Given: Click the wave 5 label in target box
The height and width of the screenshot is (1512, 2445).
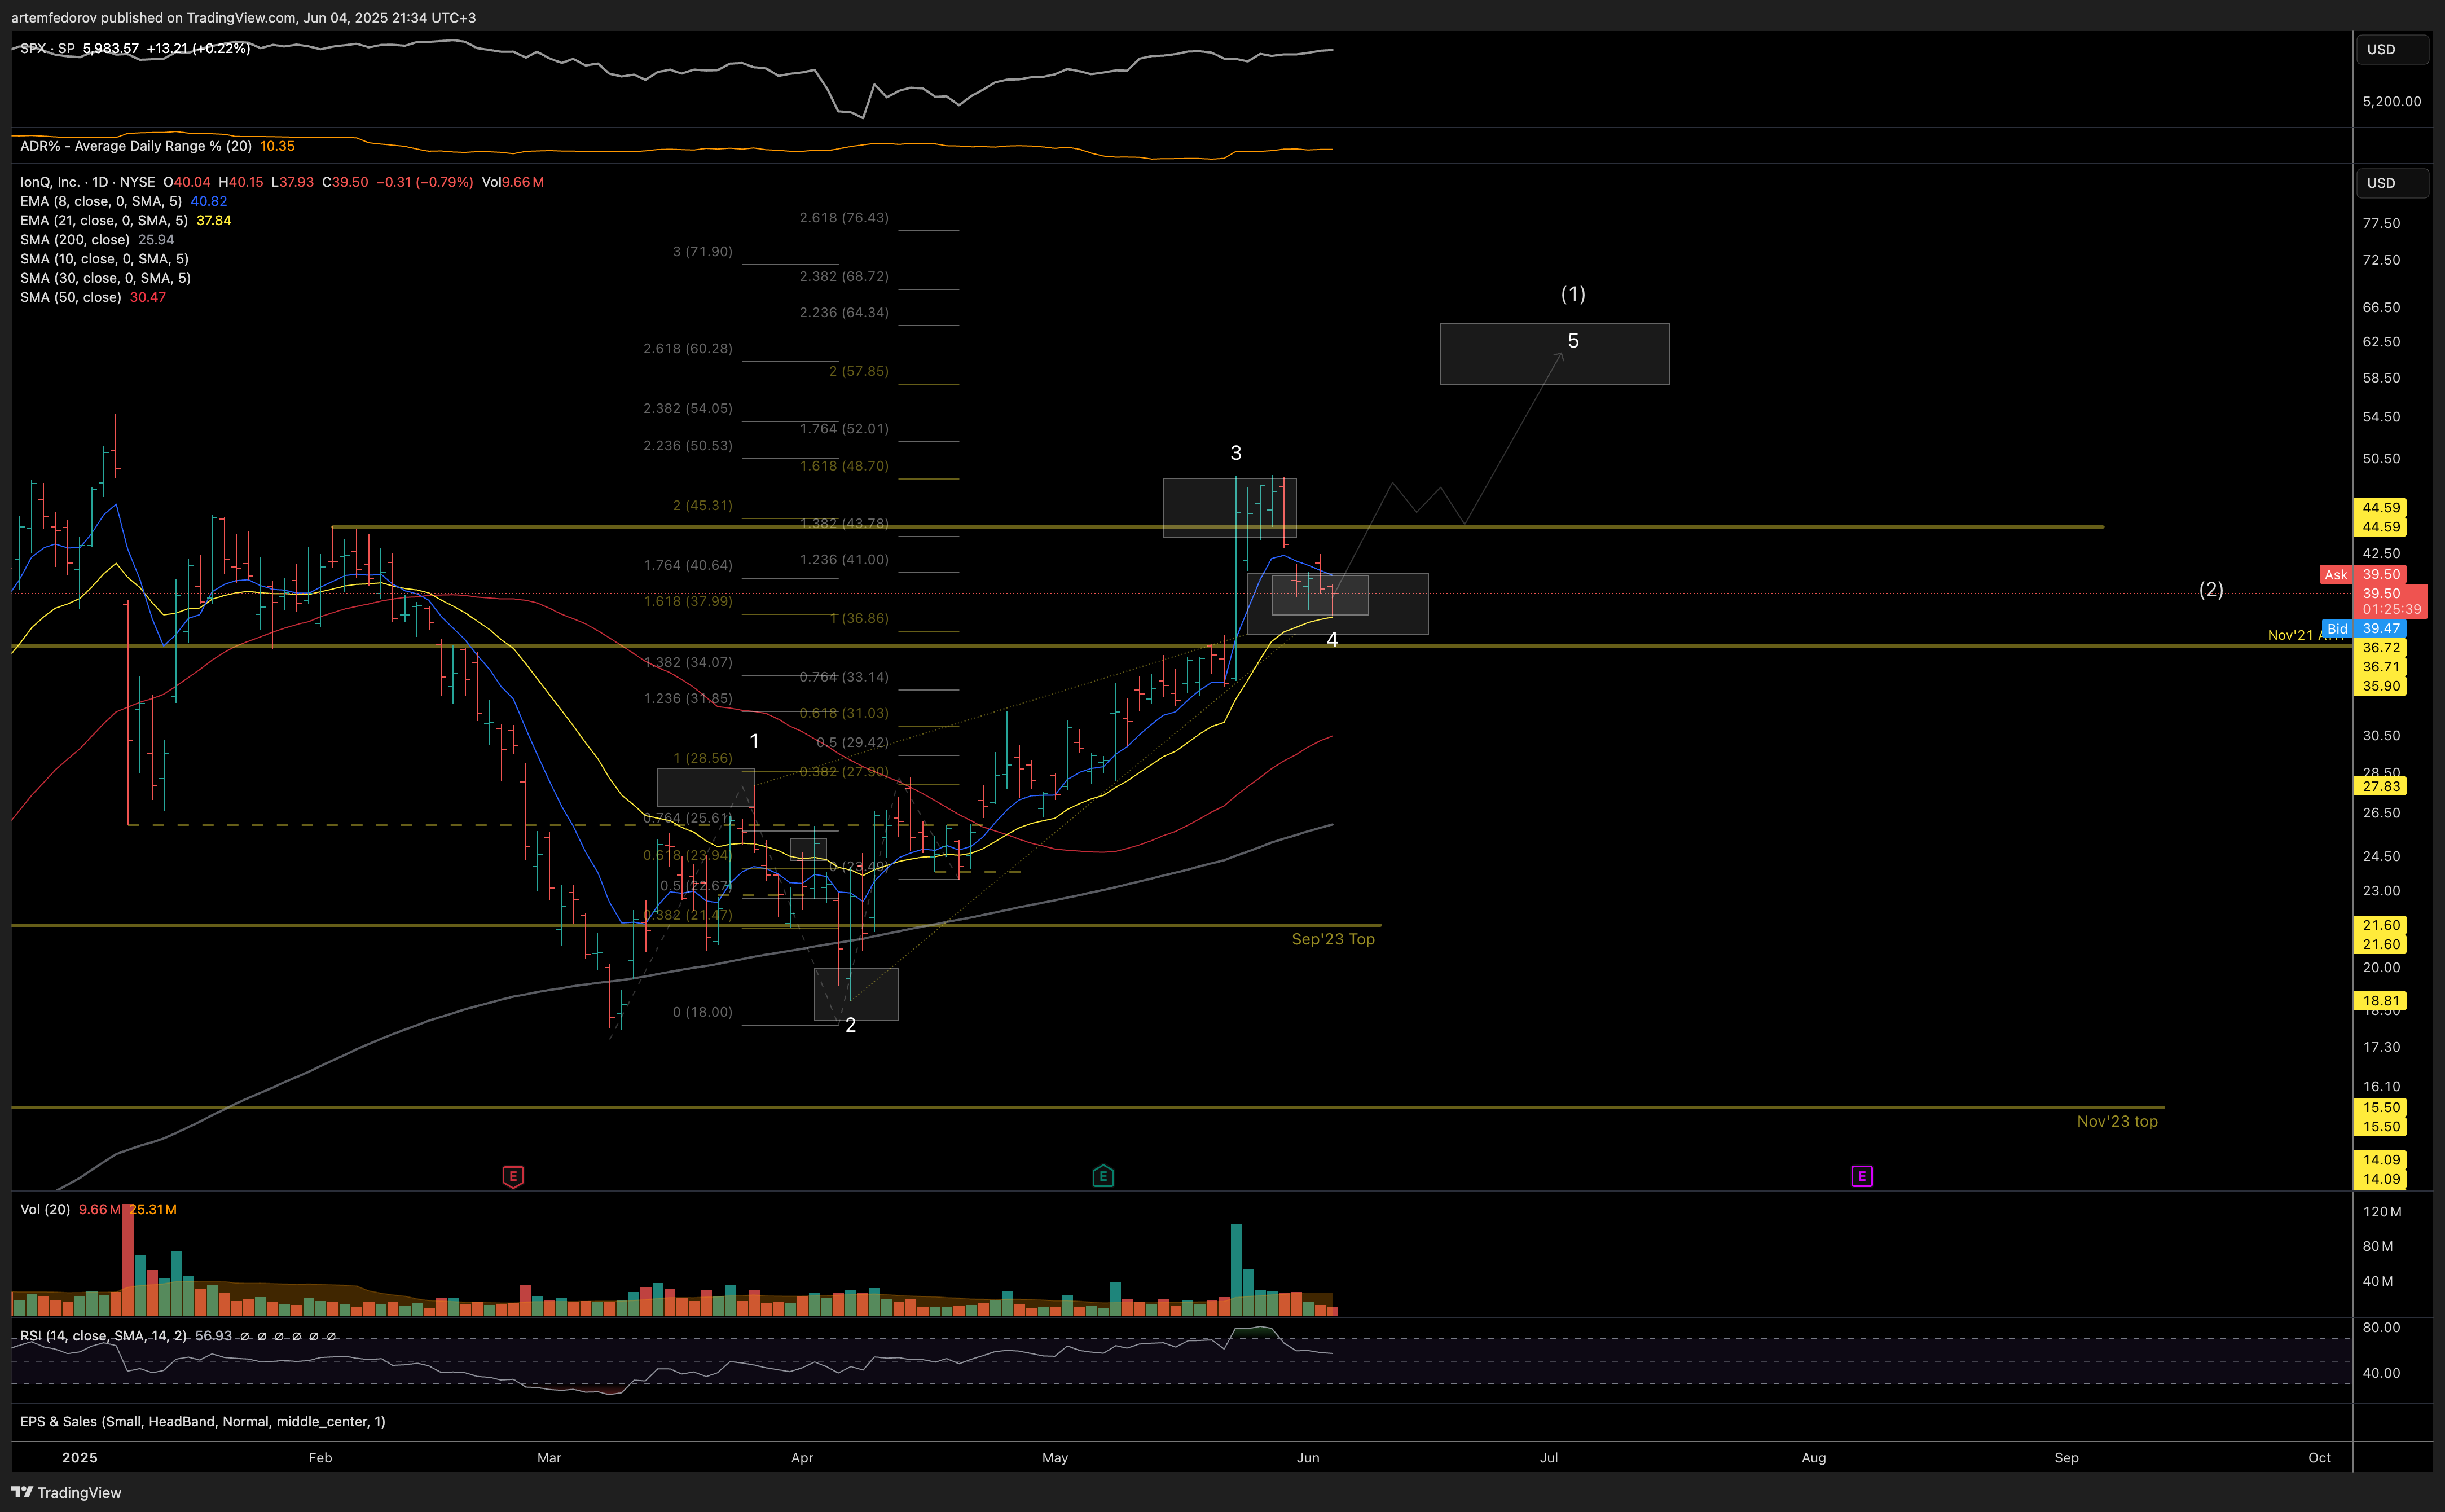Looking at the screenshot, I should click(x=1573, y=341).
